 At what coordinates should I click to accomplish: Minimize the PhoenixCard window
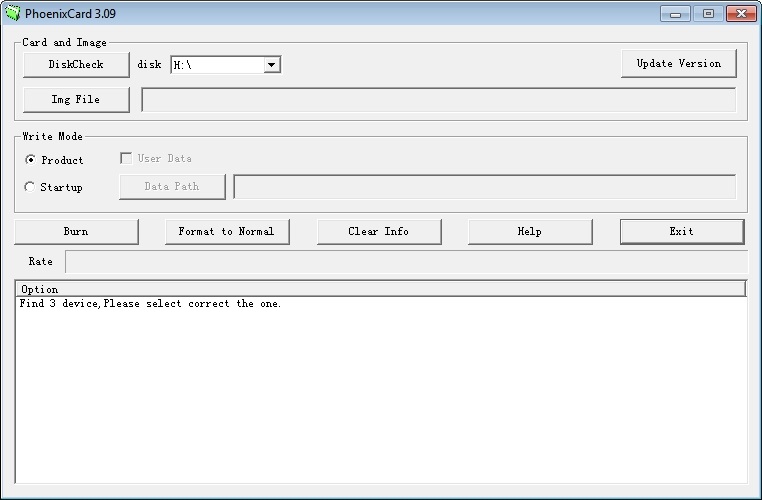(x=675, y=14)
